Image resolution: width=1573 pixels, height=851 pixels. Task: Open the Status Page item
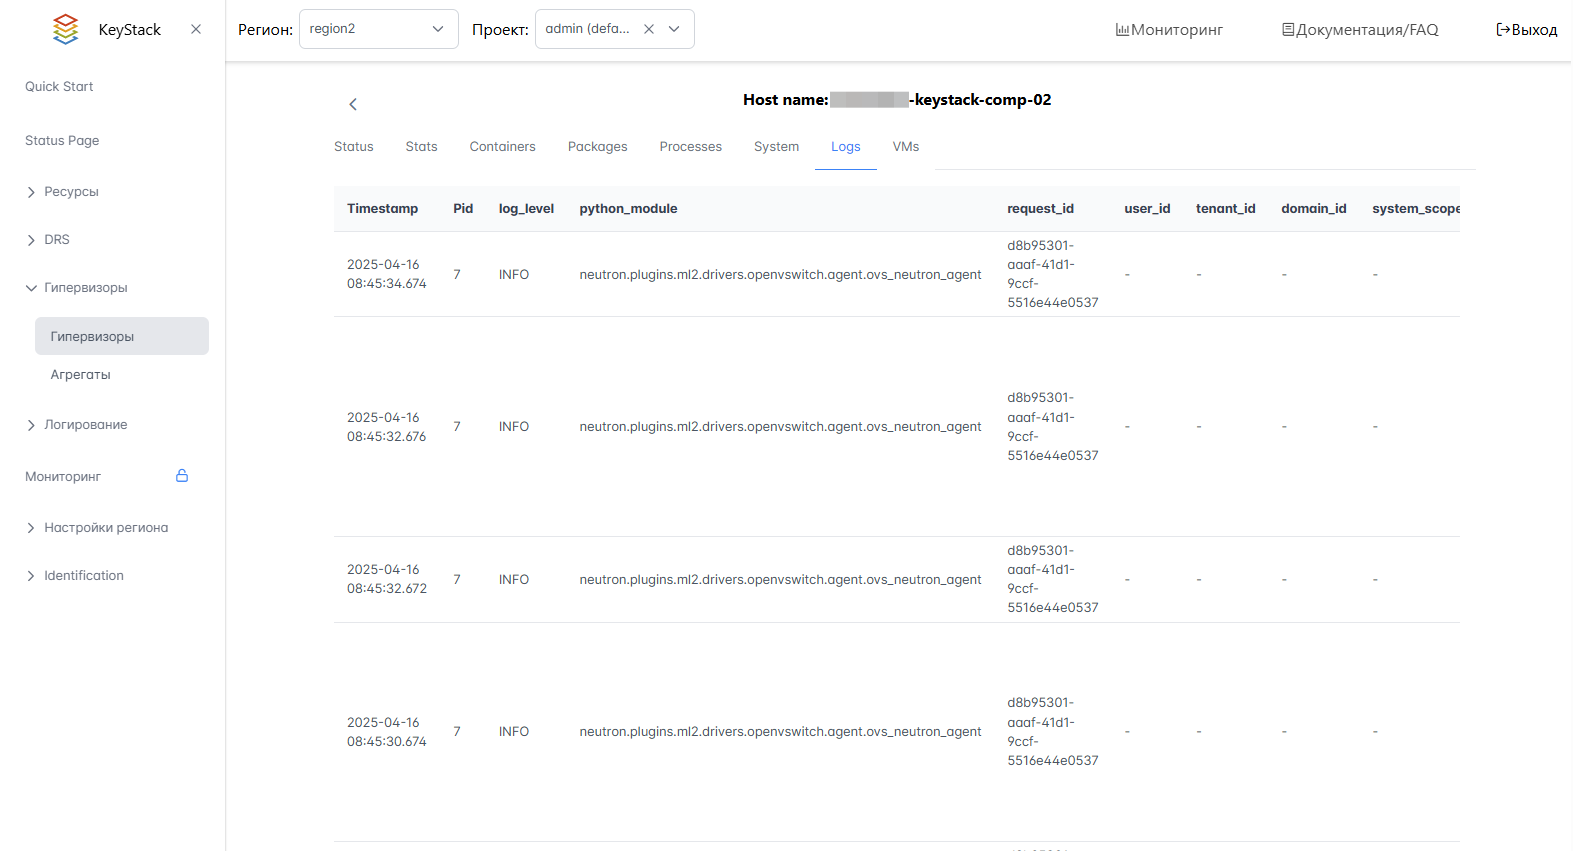[x=62, y=141]
